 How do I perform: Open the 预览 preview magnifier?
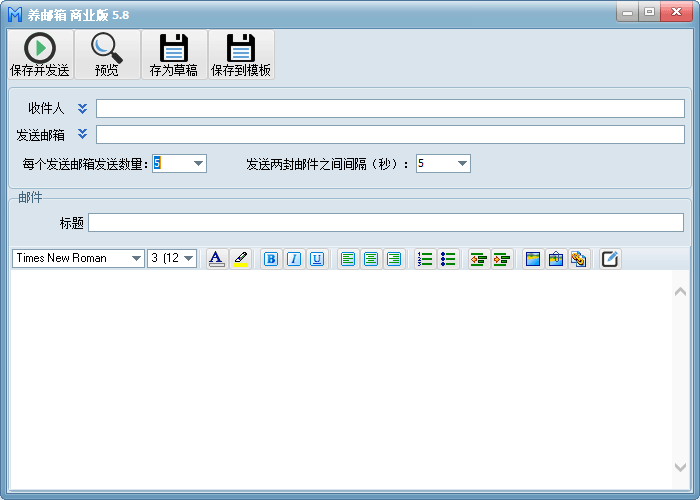[x=107, y=55]
